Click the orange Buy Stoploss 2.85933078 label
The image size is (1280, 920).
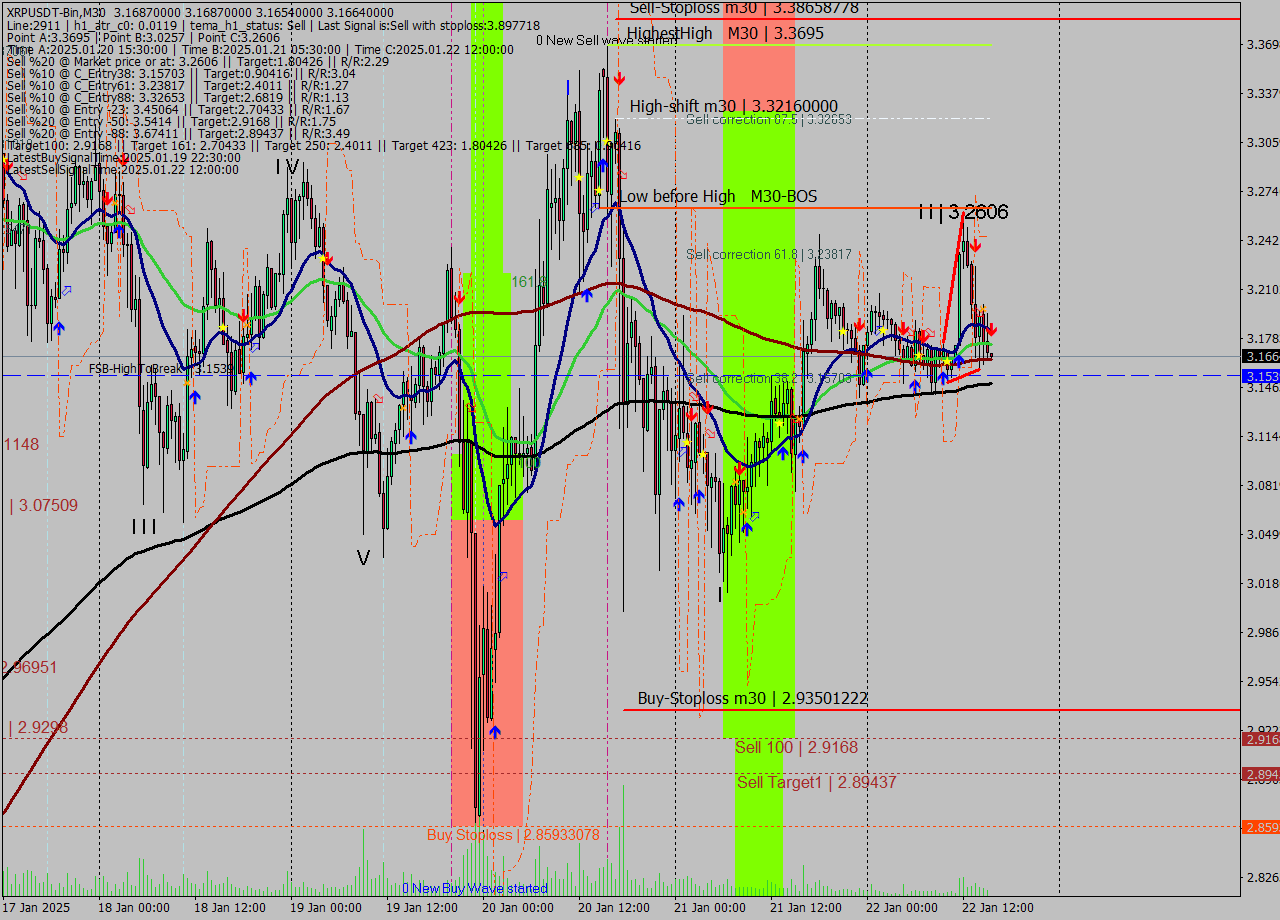click(x=513, y=835)
